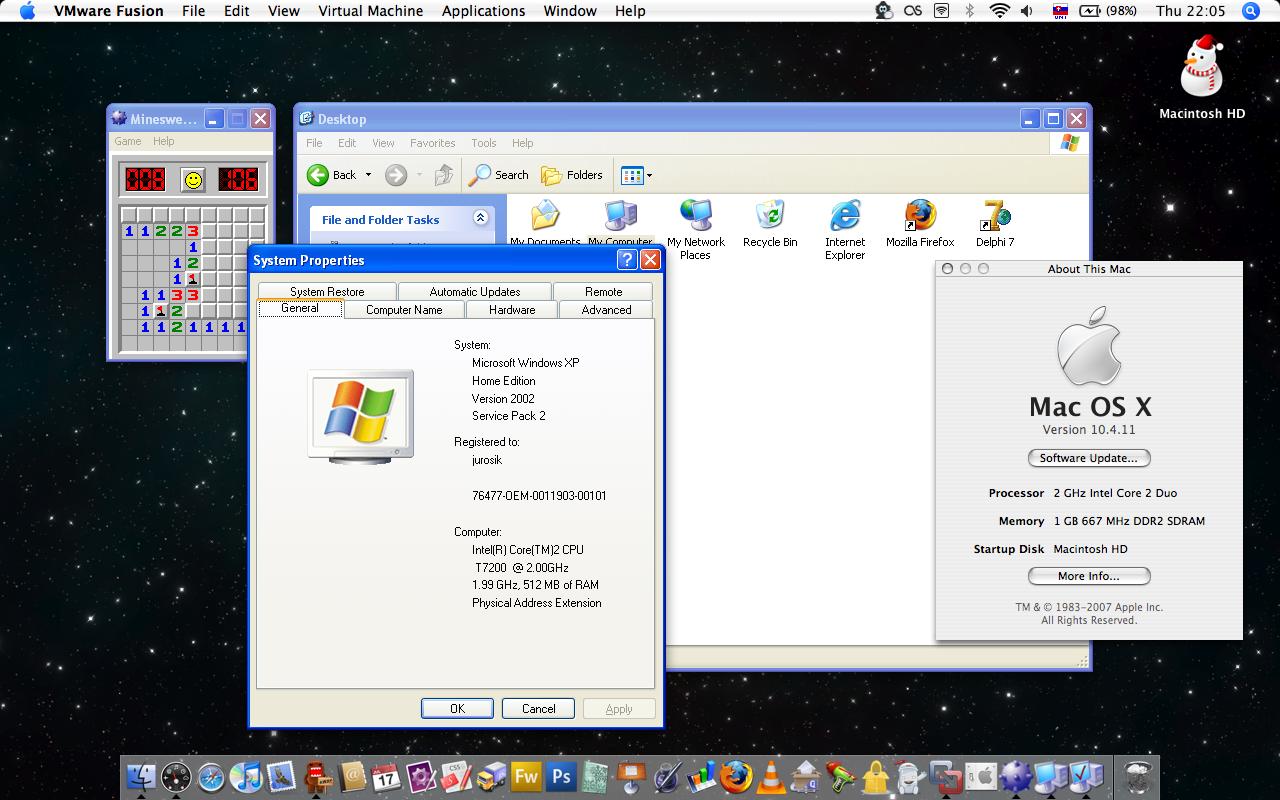The image size is (1280, 800).
Task: Launch Safari from the Dock
Action: point(211,777)
